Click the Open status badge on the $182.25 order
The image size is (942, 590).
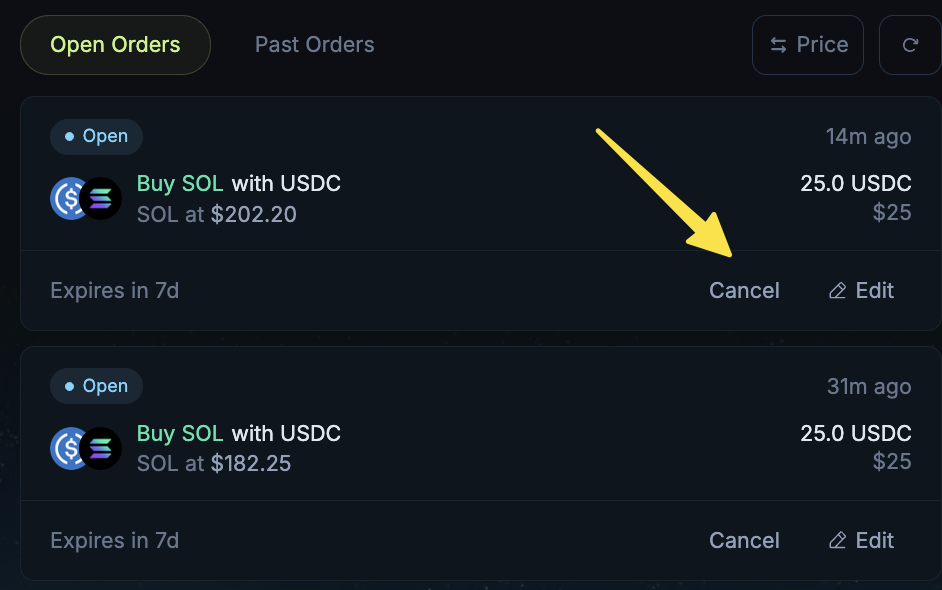click(x=96, y=386)
